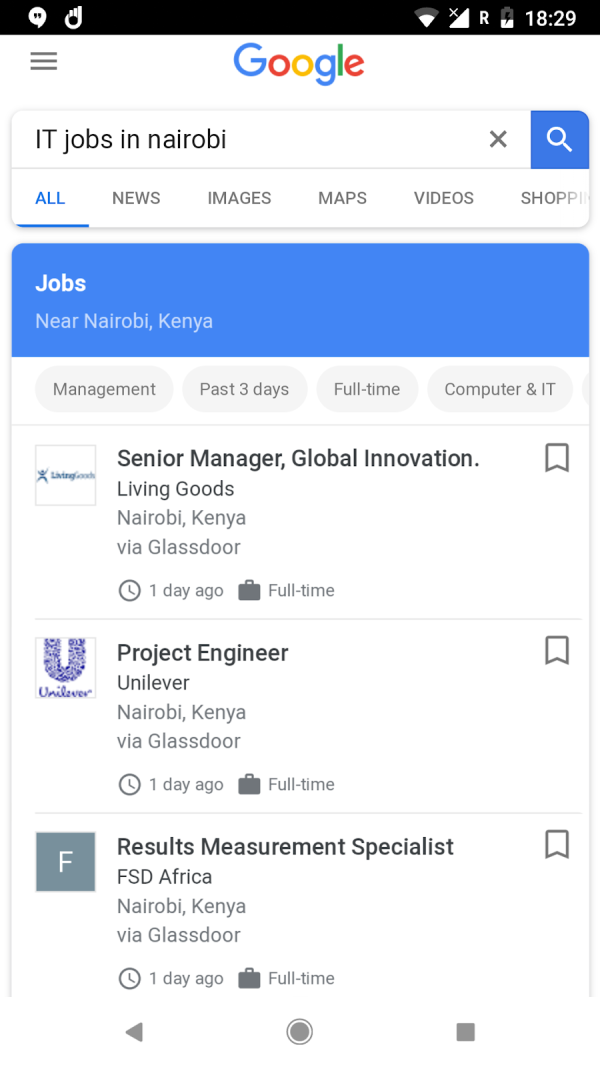Image resolution: width=600 pixels, height=1067 pixels.
Task: Open the hamburger navigation menu
Action: [43, 61]
